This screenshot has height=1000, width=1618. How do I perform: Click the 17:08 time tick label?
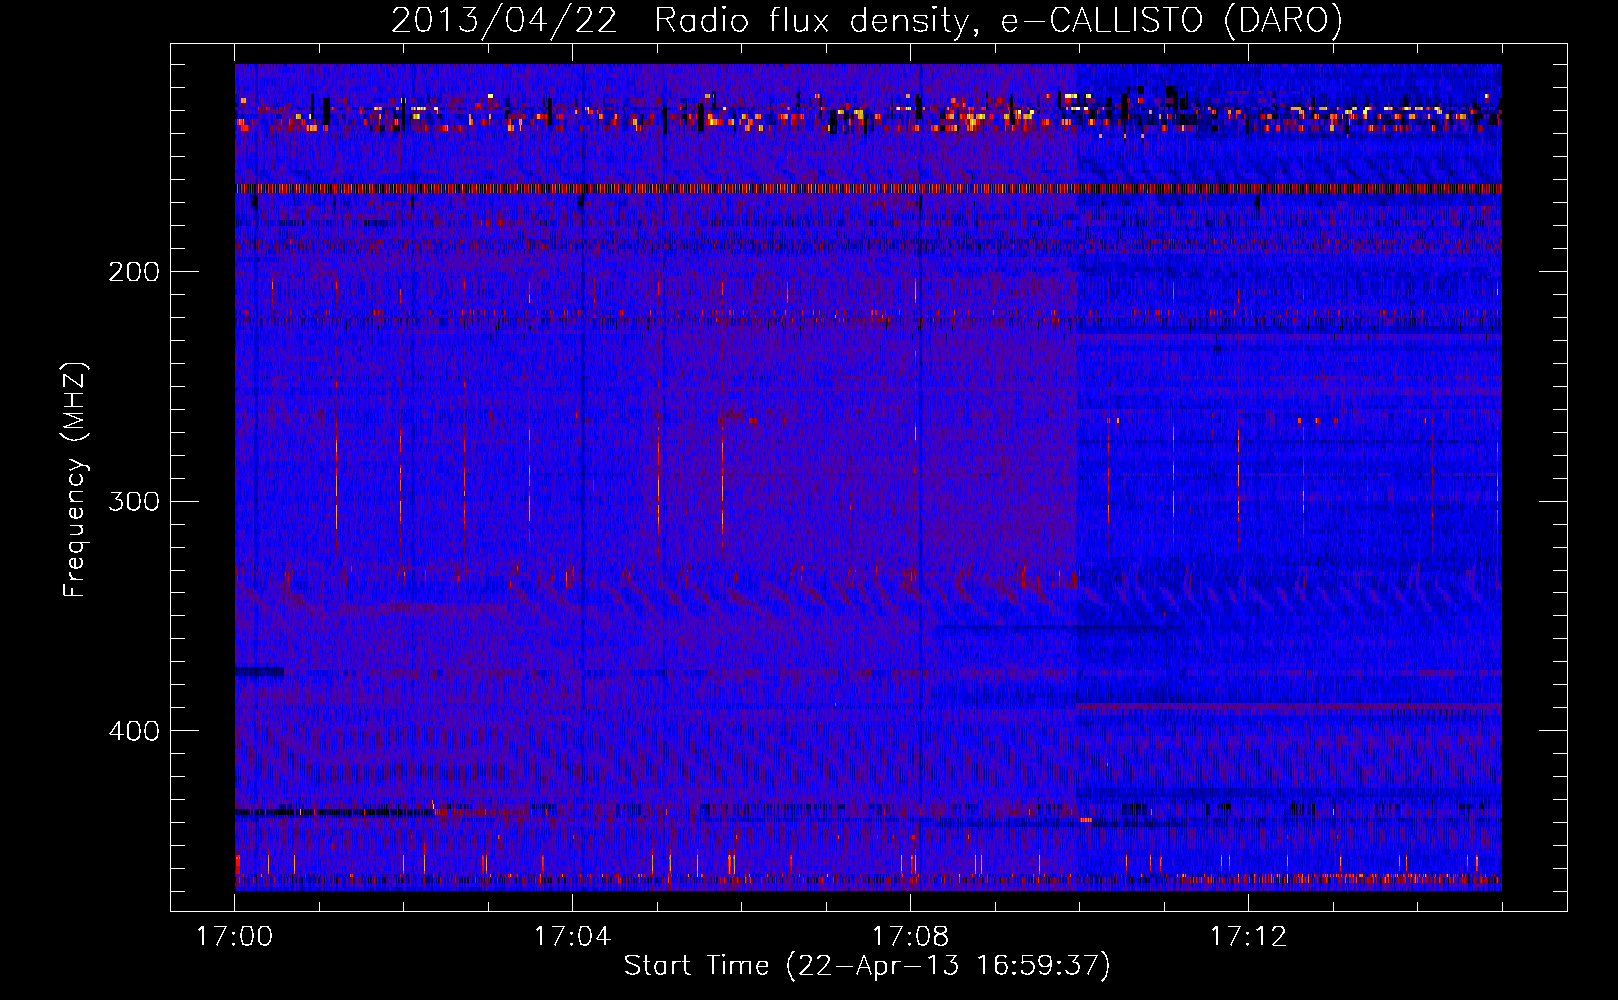(x=910, y=937)
